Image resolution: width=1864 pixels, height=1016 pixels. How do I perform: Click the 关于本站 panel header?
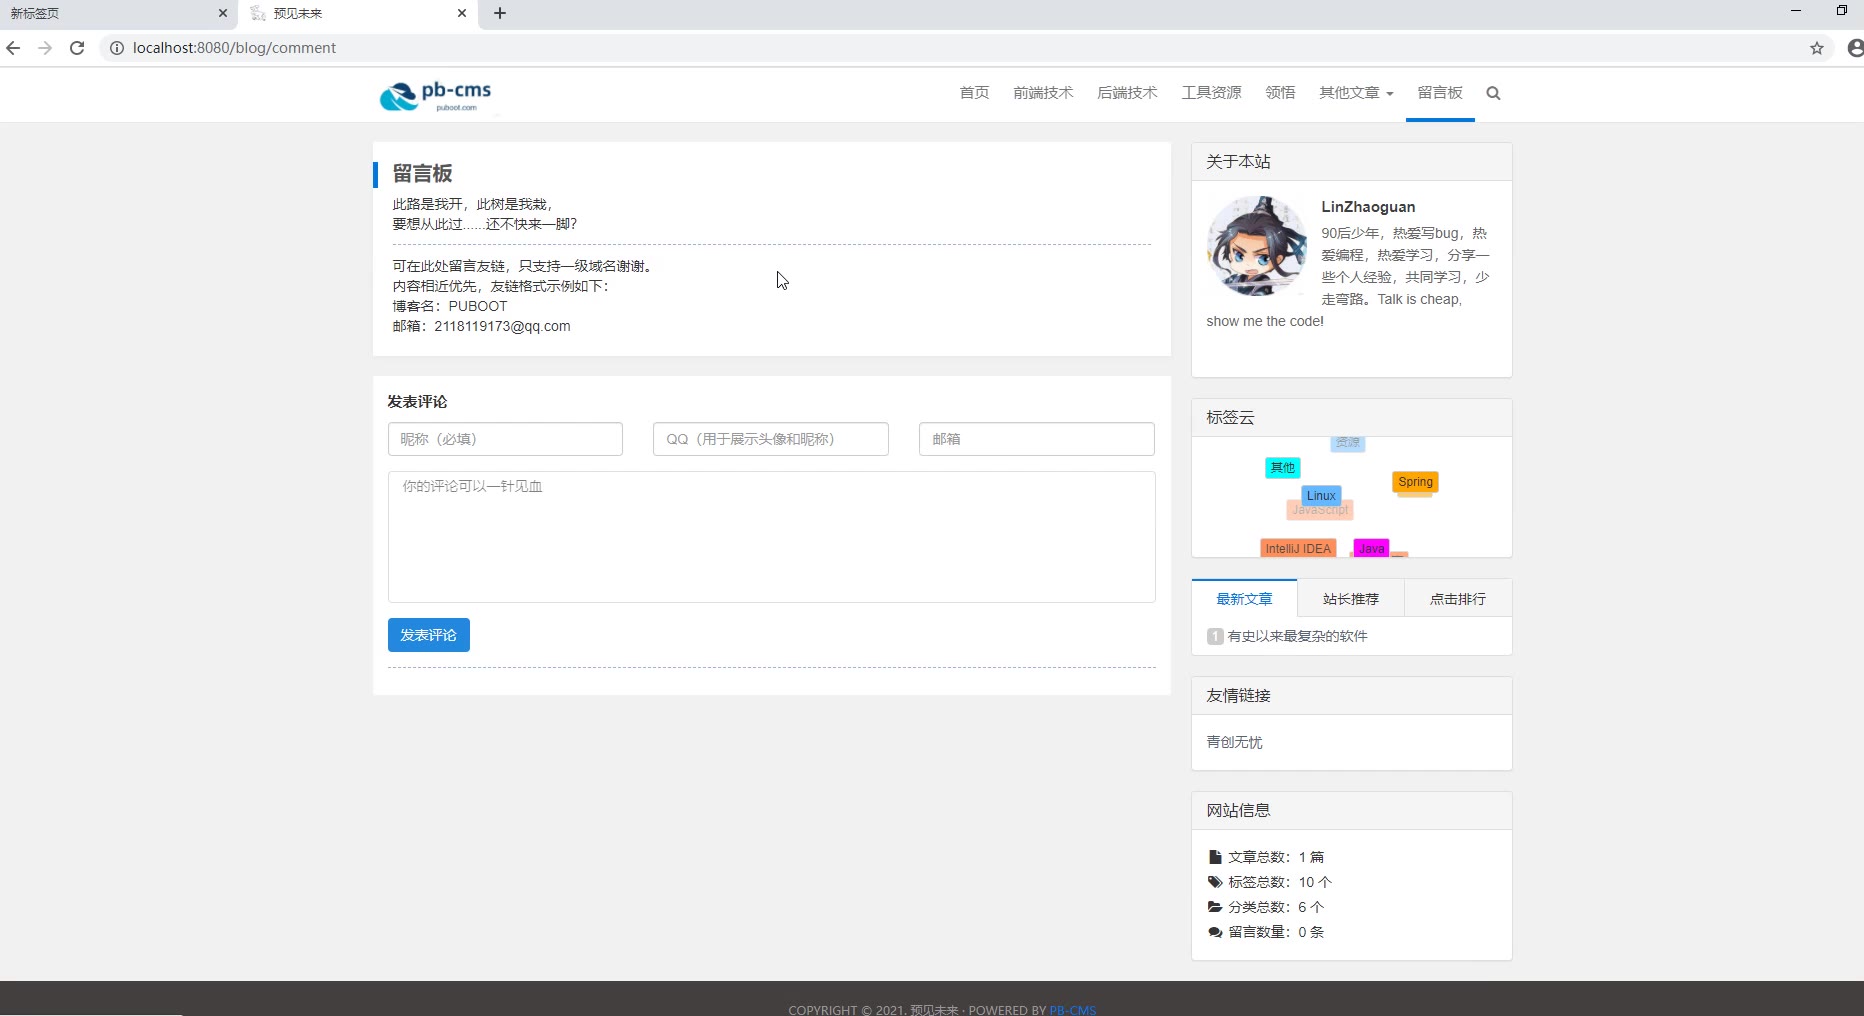click(1352, 162)
